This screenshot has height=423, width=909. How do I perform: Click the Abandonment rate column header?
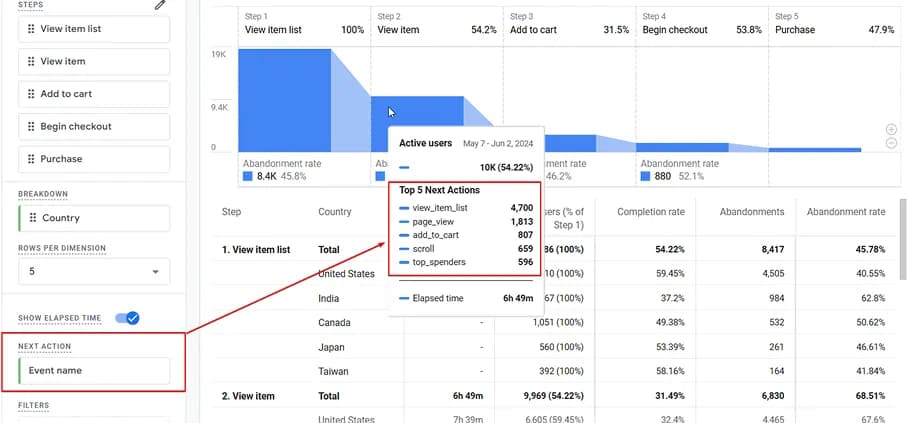846,212
